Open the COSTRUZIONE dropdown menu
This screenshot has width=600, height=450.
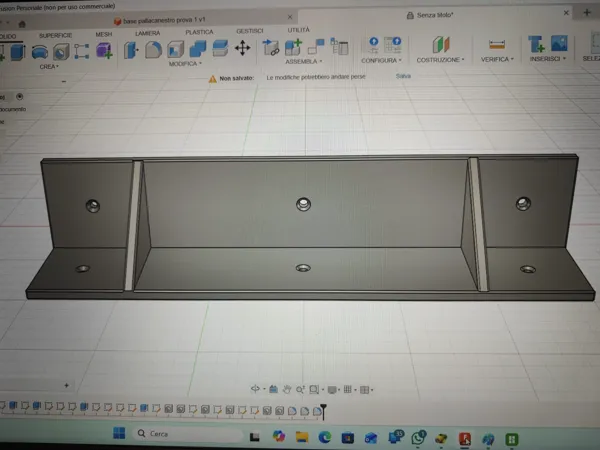440,60
